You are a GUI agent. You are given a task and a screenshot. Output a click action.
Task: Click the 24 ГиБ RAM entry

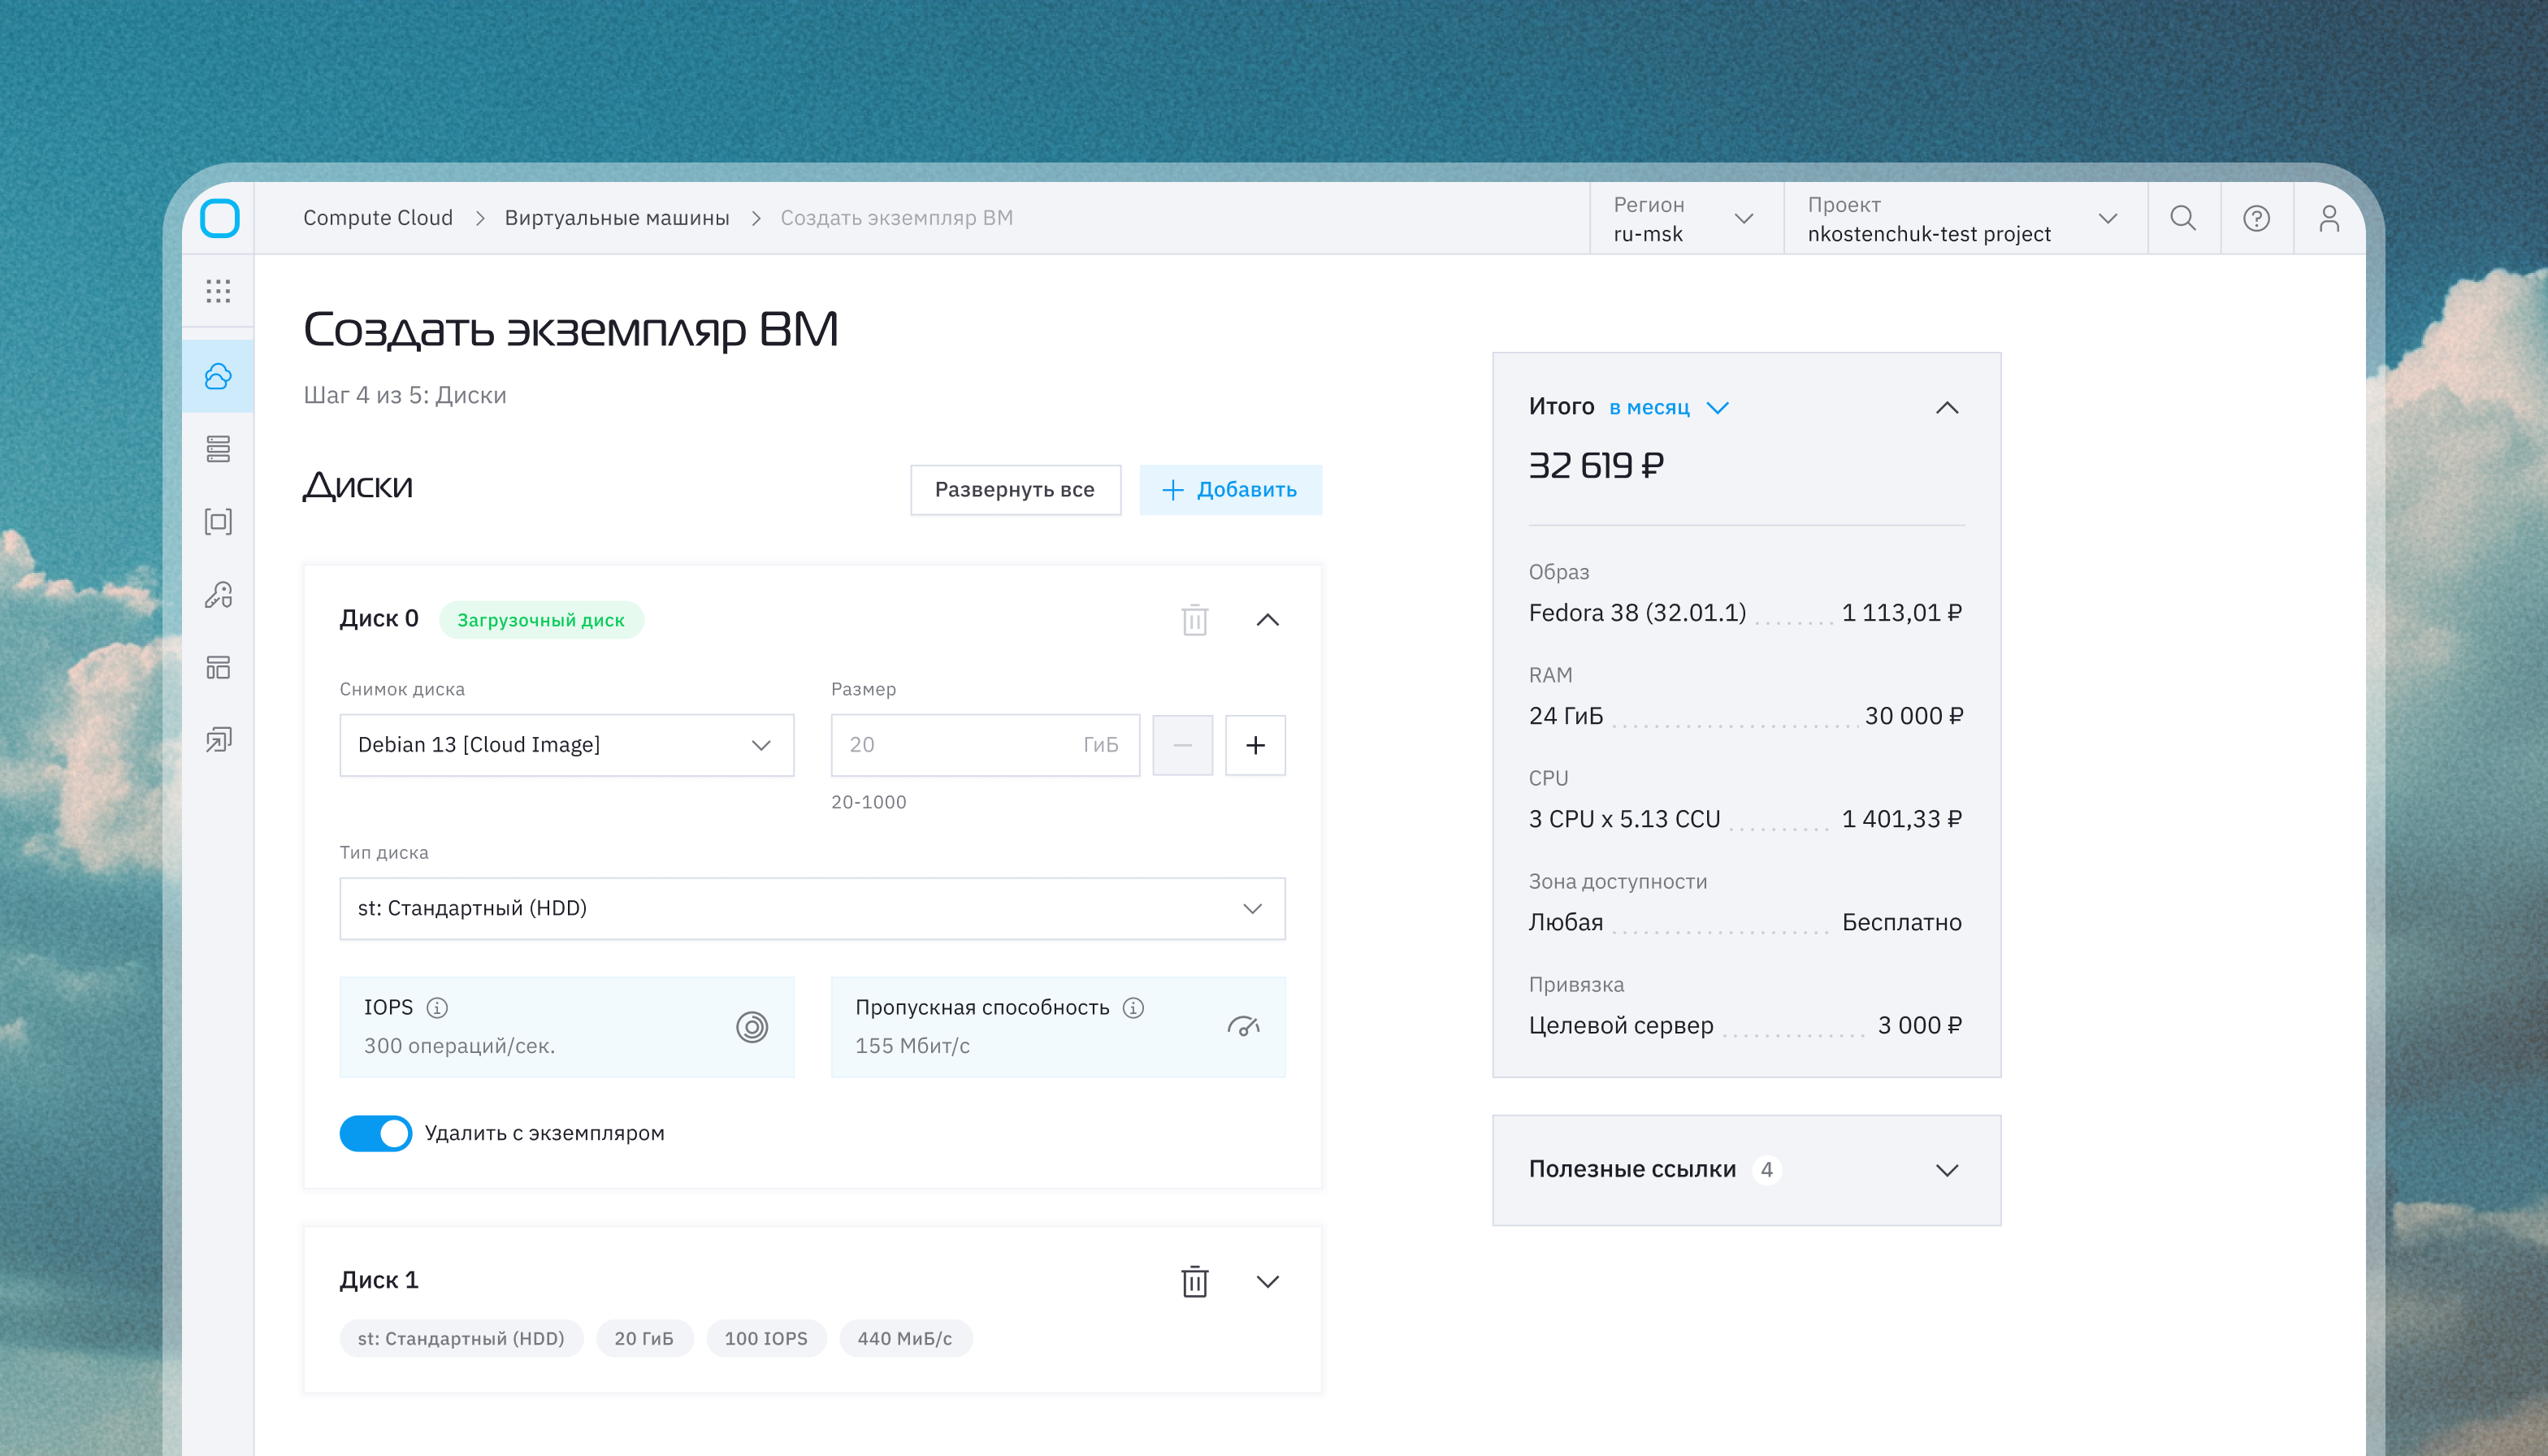pyautogui.click(x=1566, y=716)
